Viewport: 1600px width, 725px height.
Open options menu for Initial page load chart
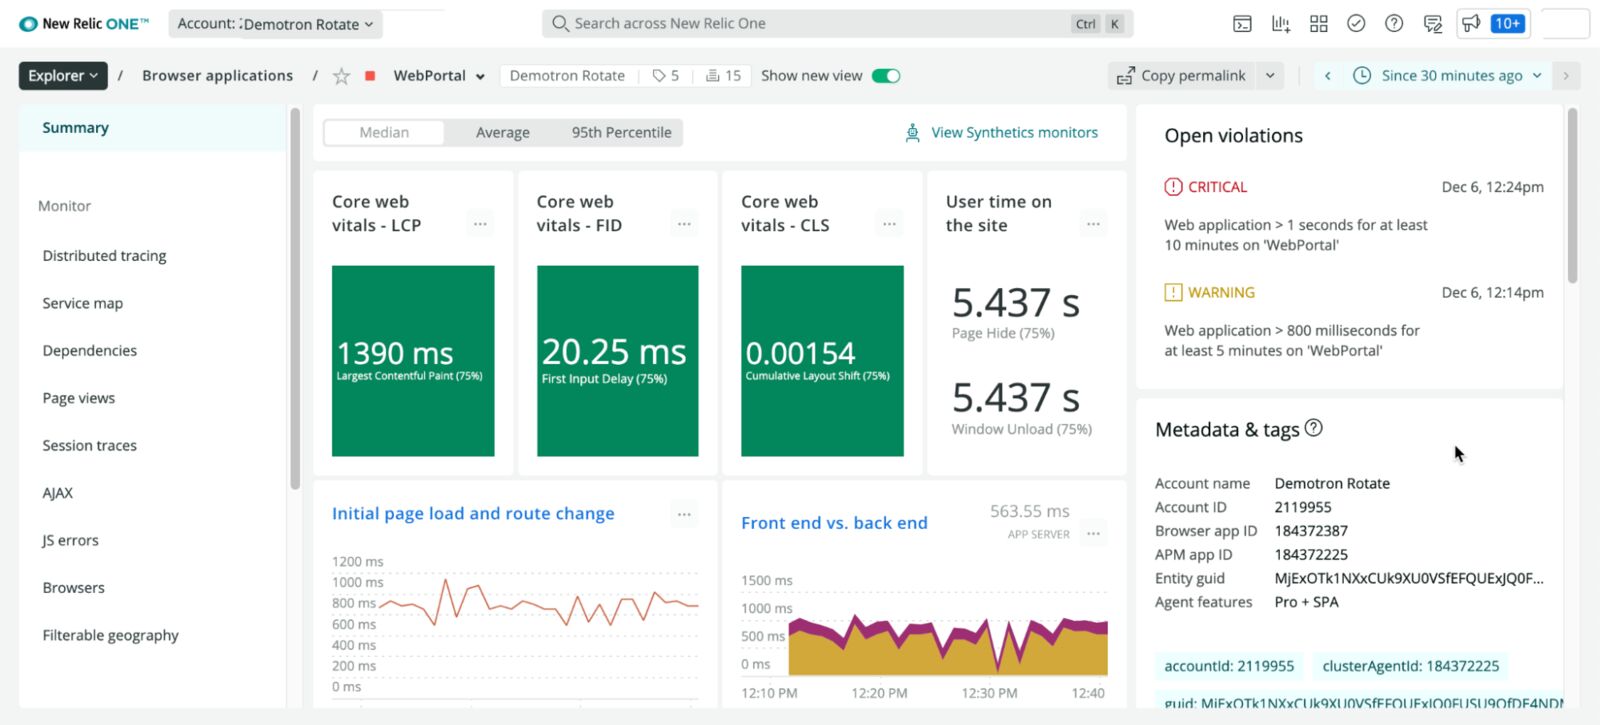(684, 514)
